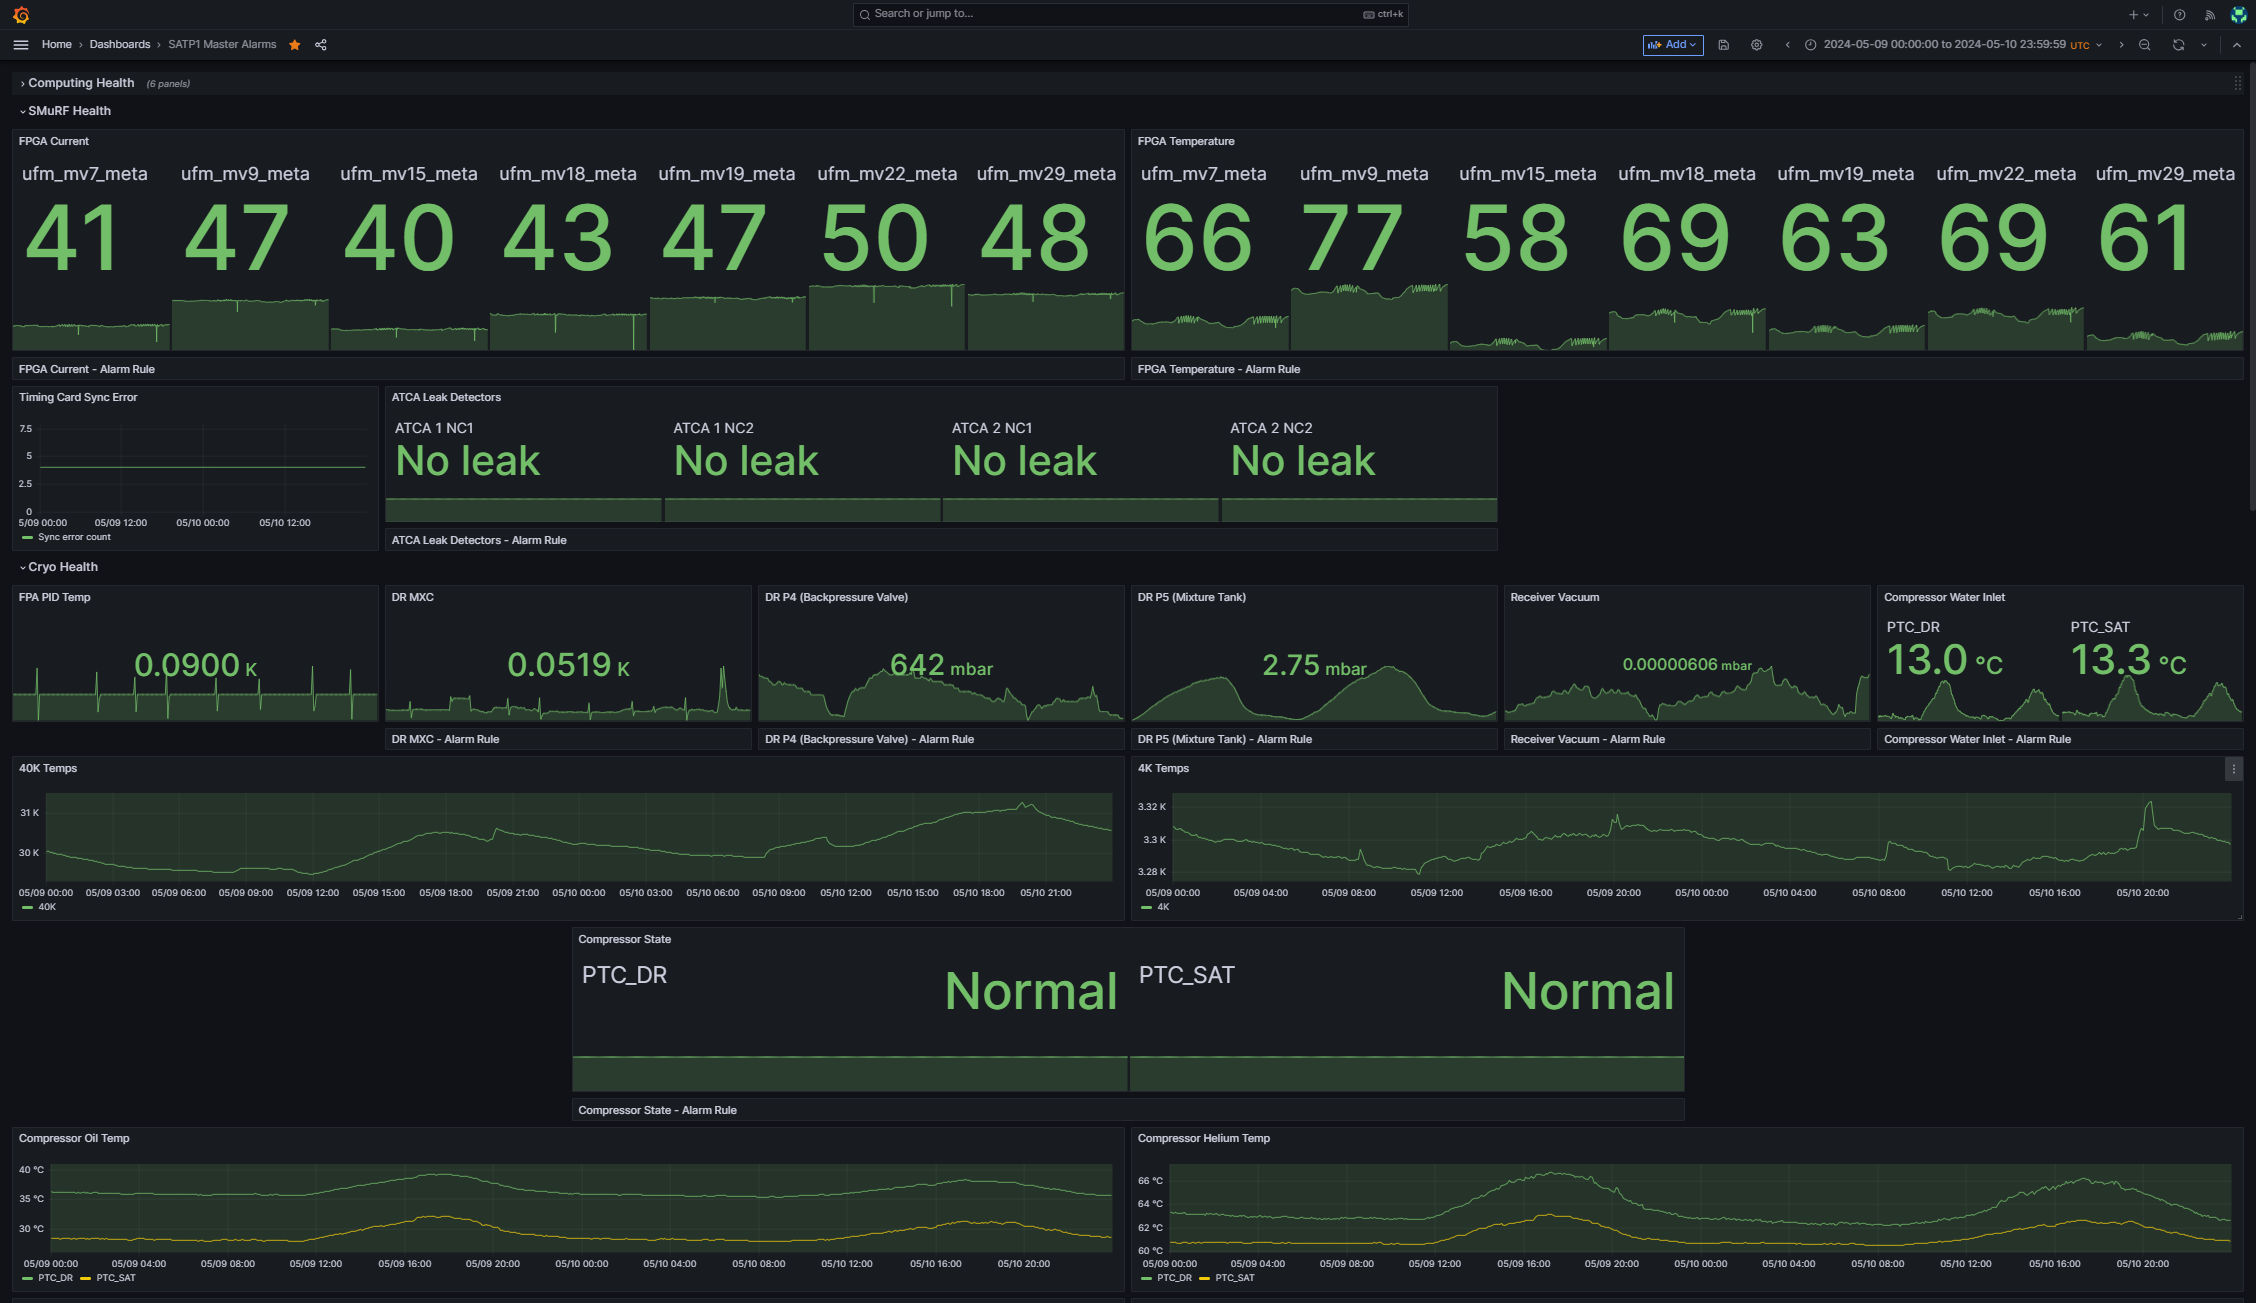Open dashboard settings with the gear icon
The width and height of the screenshot is (2256, 1303).
click(1756, 44)
